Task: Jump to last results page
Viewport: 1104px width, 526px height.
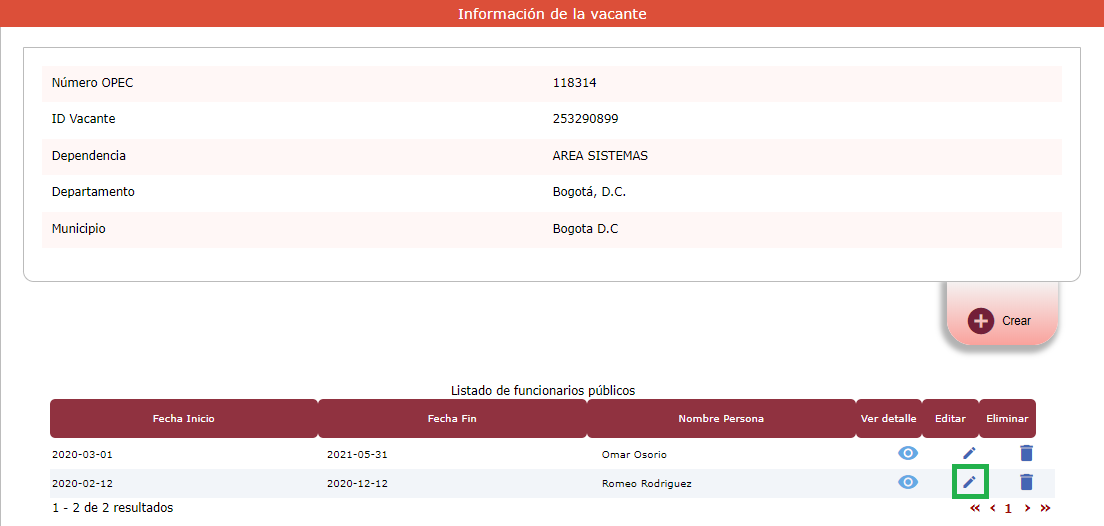Action: pos(1045,508)
